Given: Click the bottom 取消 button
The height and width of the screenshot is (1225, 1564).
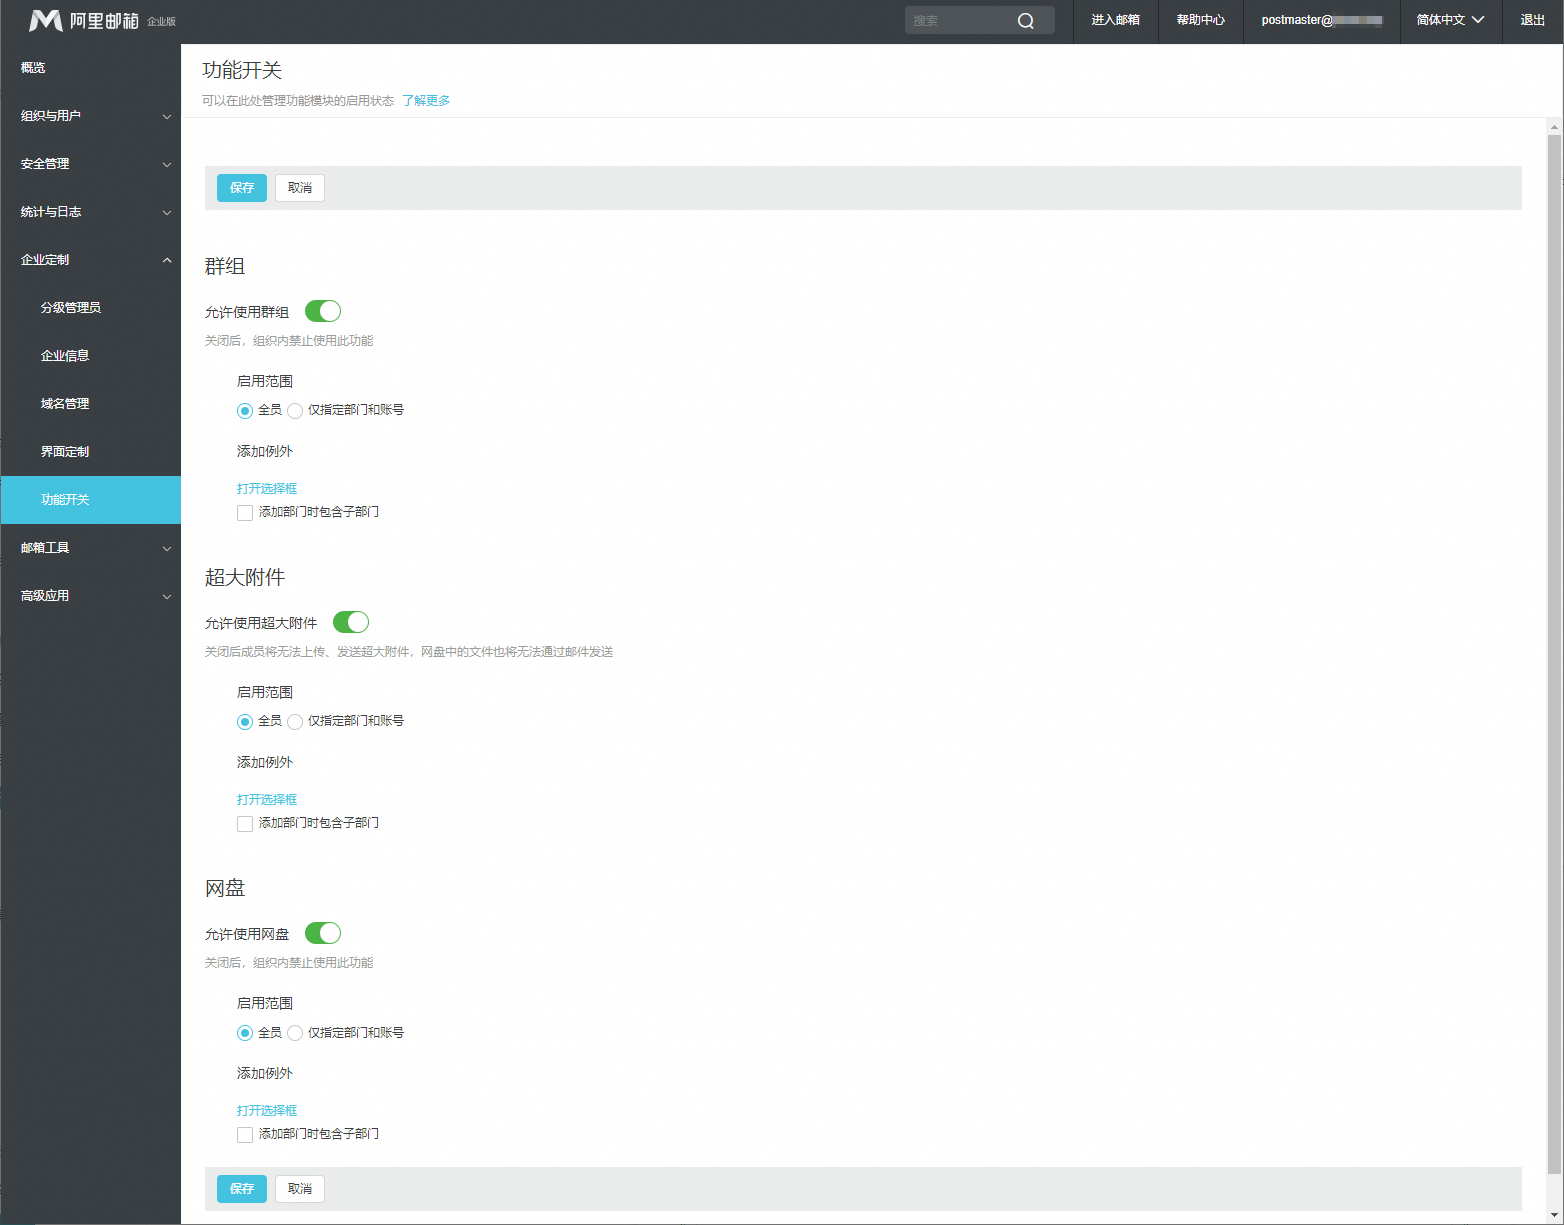Looking at the screenshot, I should 300,1189.
